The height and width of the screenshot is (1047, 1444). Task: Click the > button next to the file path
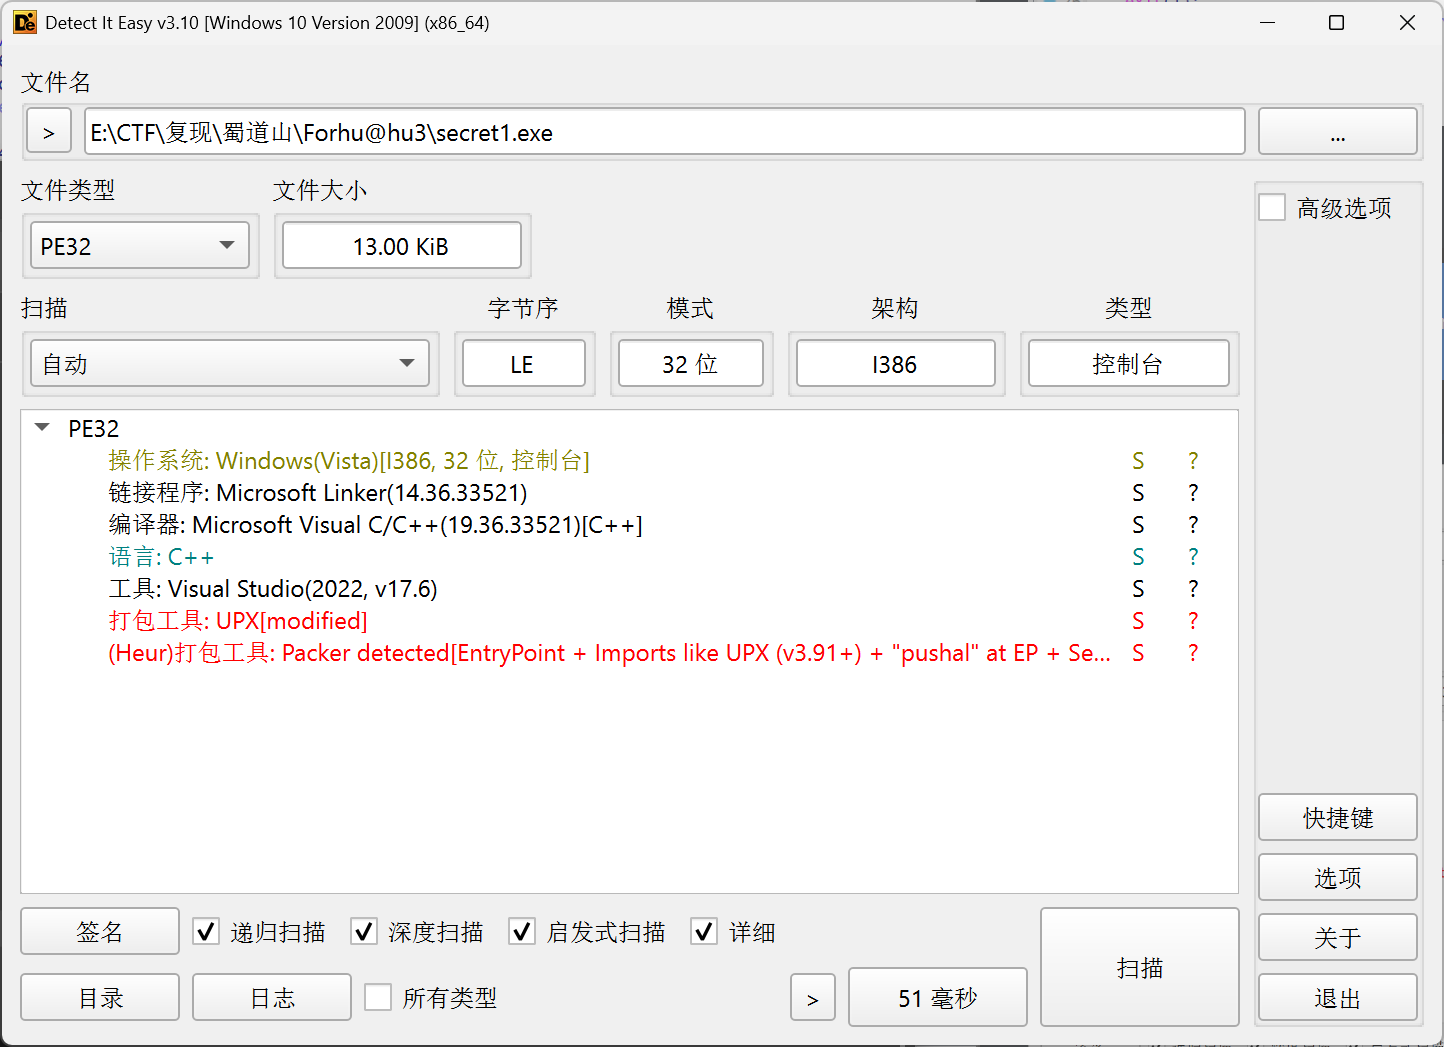click(x=49, y=132)
